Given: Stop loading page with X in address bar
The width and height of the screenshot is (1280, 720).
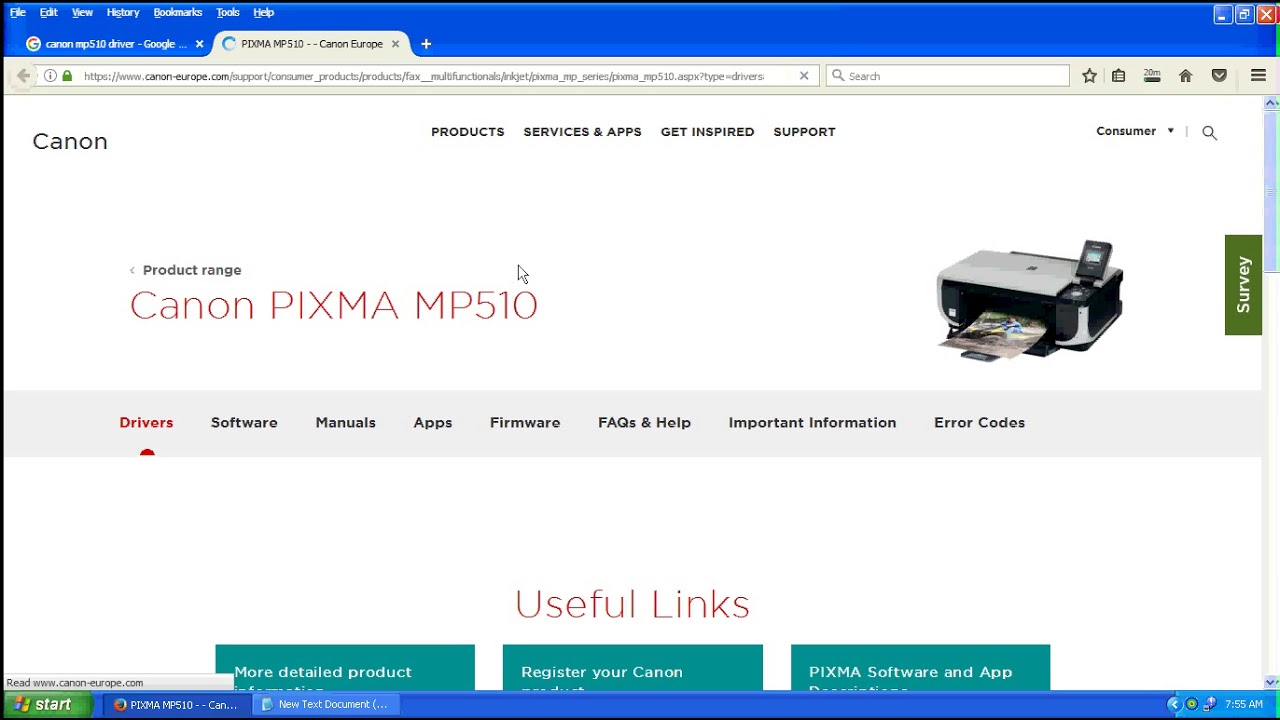Looking at the screenshot, I should coord(804,76).
